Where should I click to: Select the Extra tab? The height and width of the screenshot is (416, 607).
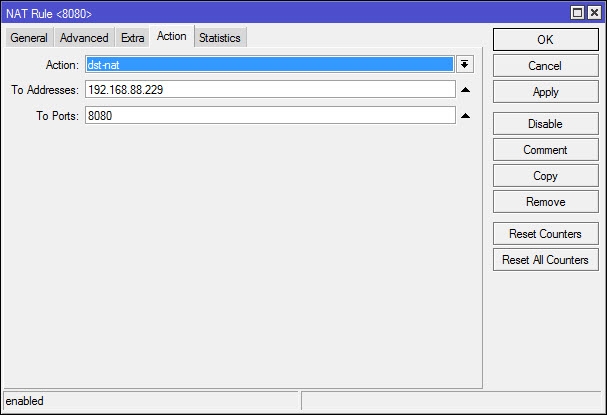click(x=133, y=38)
